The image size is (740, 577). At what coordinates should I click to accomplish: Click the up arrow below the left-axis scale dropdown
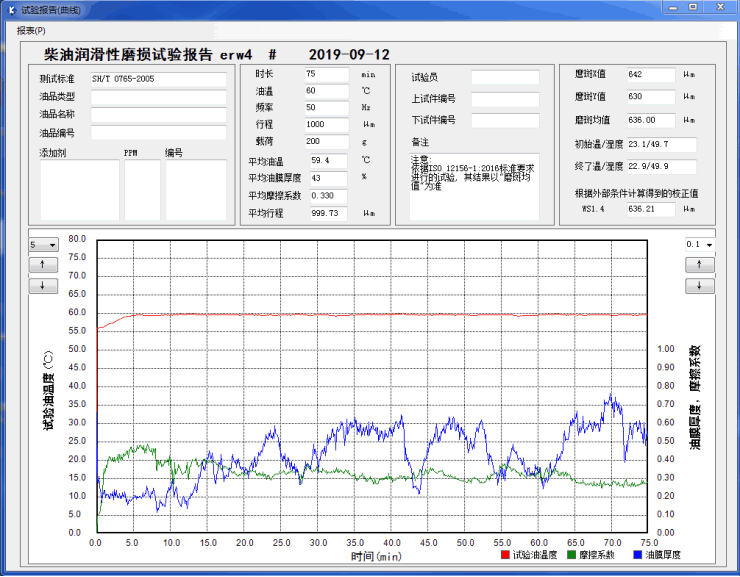(43, 265)
